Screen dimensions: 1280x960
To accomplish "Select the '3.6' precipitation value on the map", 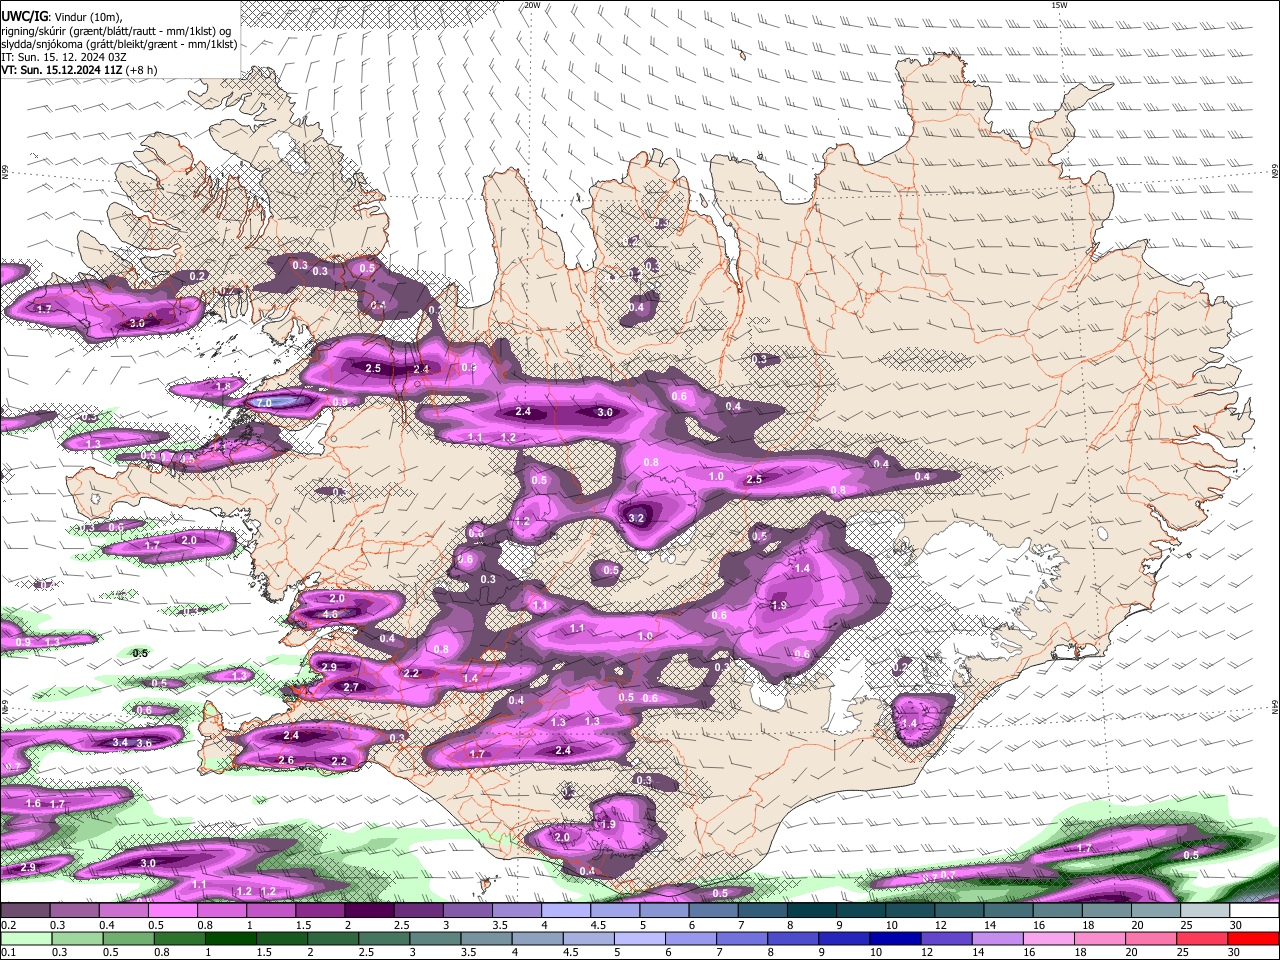I will pos(144,743).
